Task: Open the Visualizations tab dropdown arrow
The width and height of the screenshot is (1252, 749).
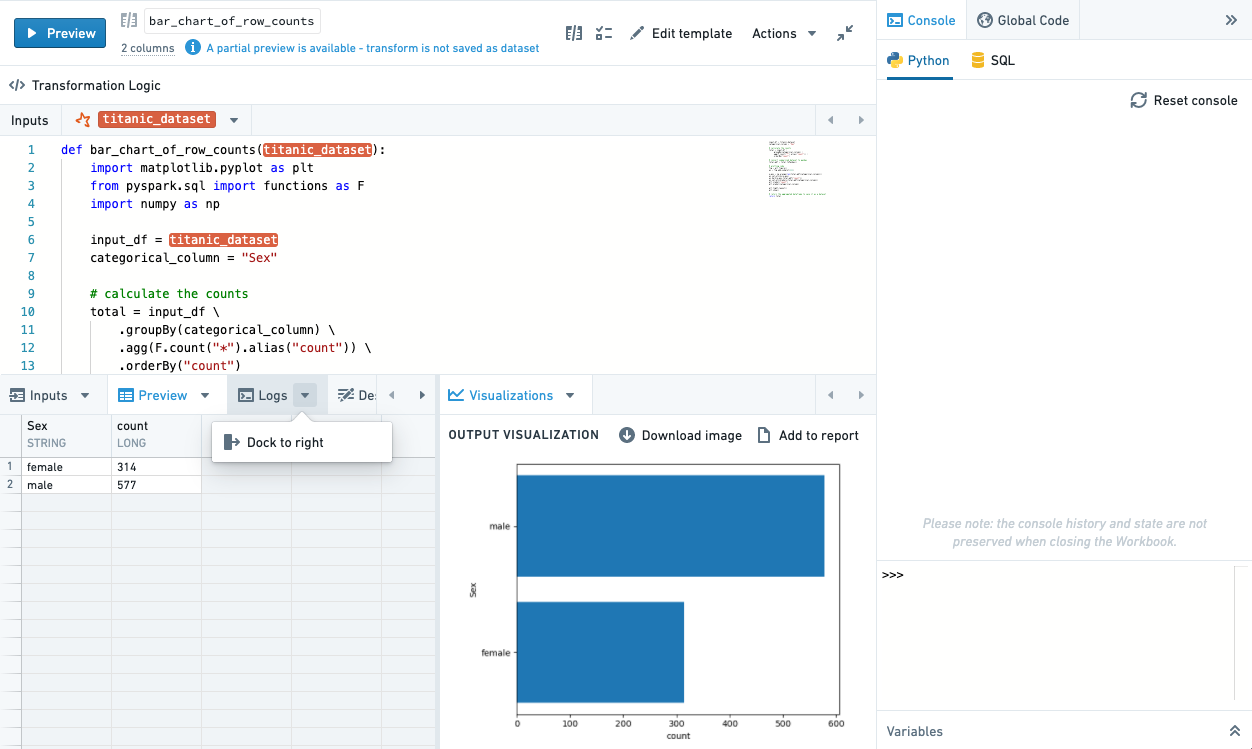Action: coord(570,395)
